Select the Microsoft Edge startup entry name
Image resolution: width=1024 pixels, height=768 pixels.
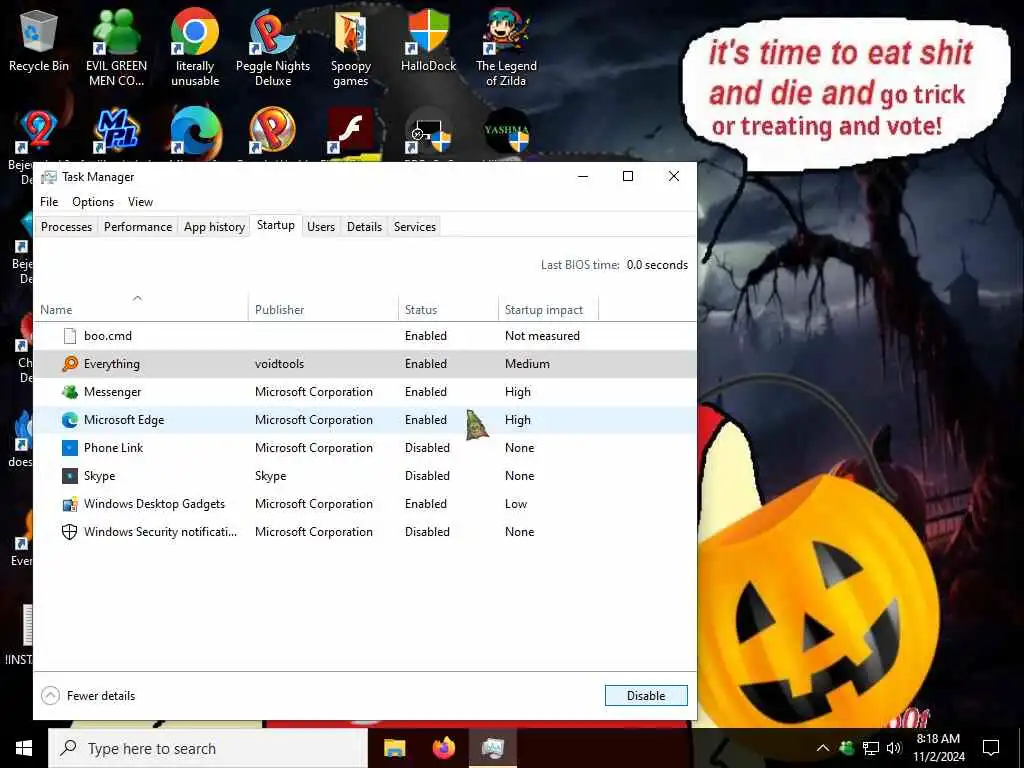(x=124, y=420)
